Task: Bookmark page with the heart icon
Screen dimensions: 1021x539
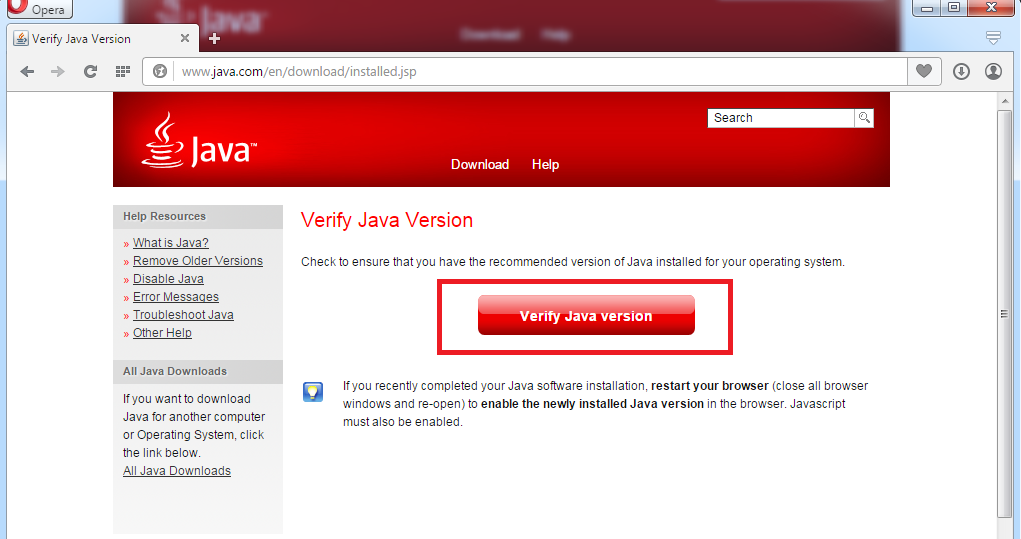Action: tap(924, 71)
